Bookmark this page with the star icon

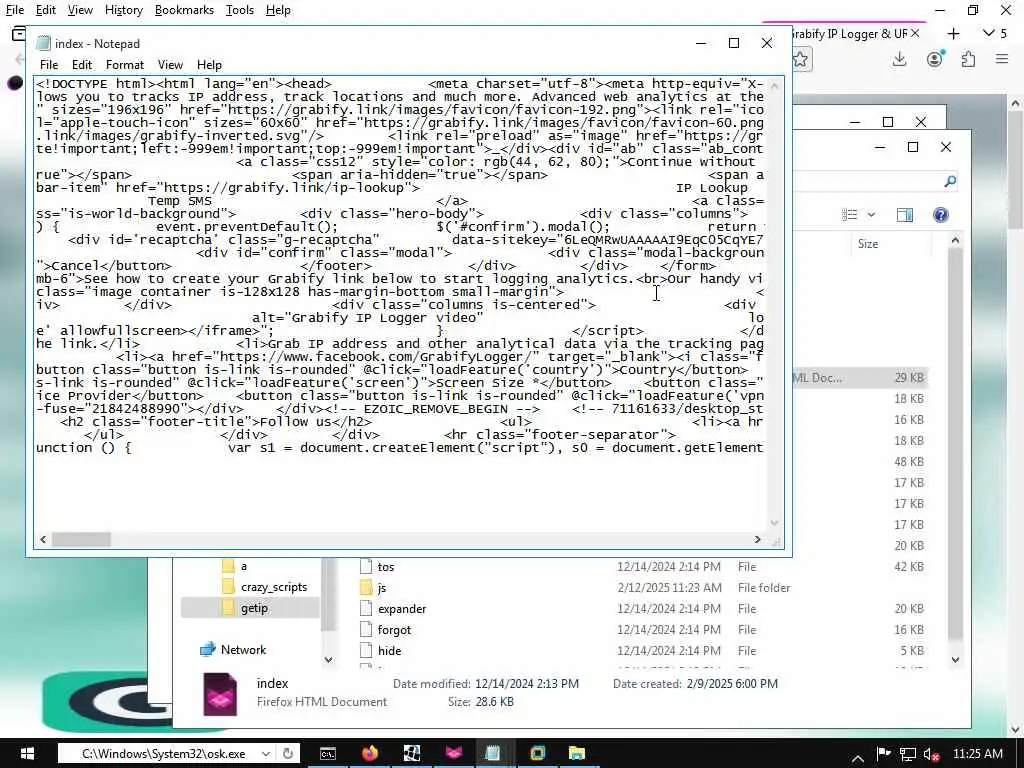(x=801, y=59)
